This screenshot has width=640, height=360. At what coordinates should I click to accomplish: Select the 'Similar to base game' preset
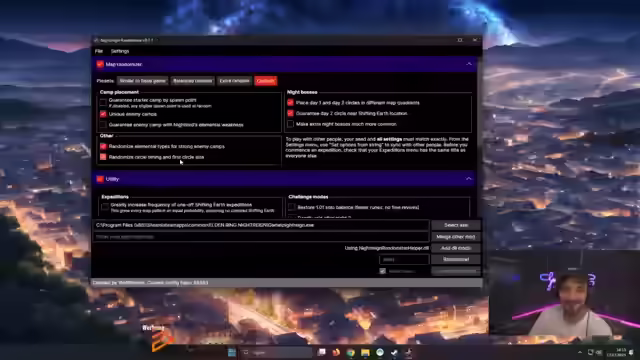[x=143, y=81]
